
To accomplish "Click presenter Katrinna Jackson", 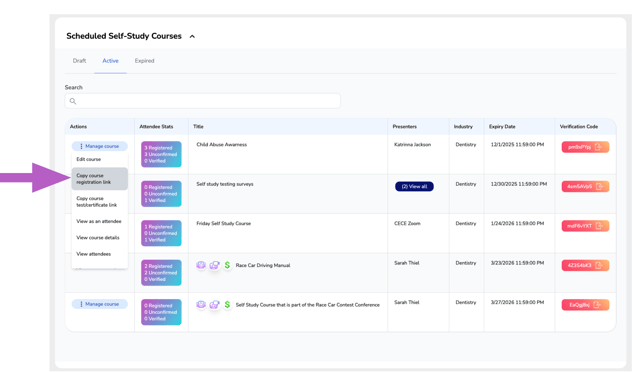I will (413, 145).
